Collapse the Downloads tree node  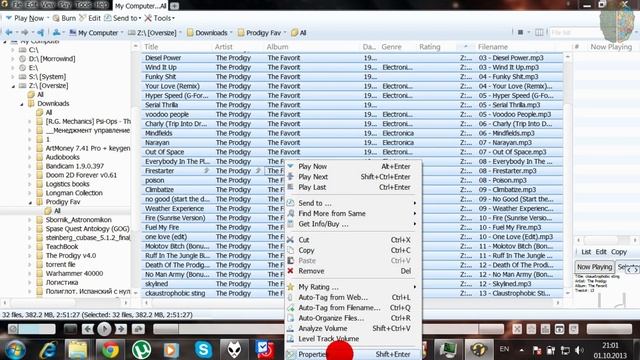(x=22, y=104)
